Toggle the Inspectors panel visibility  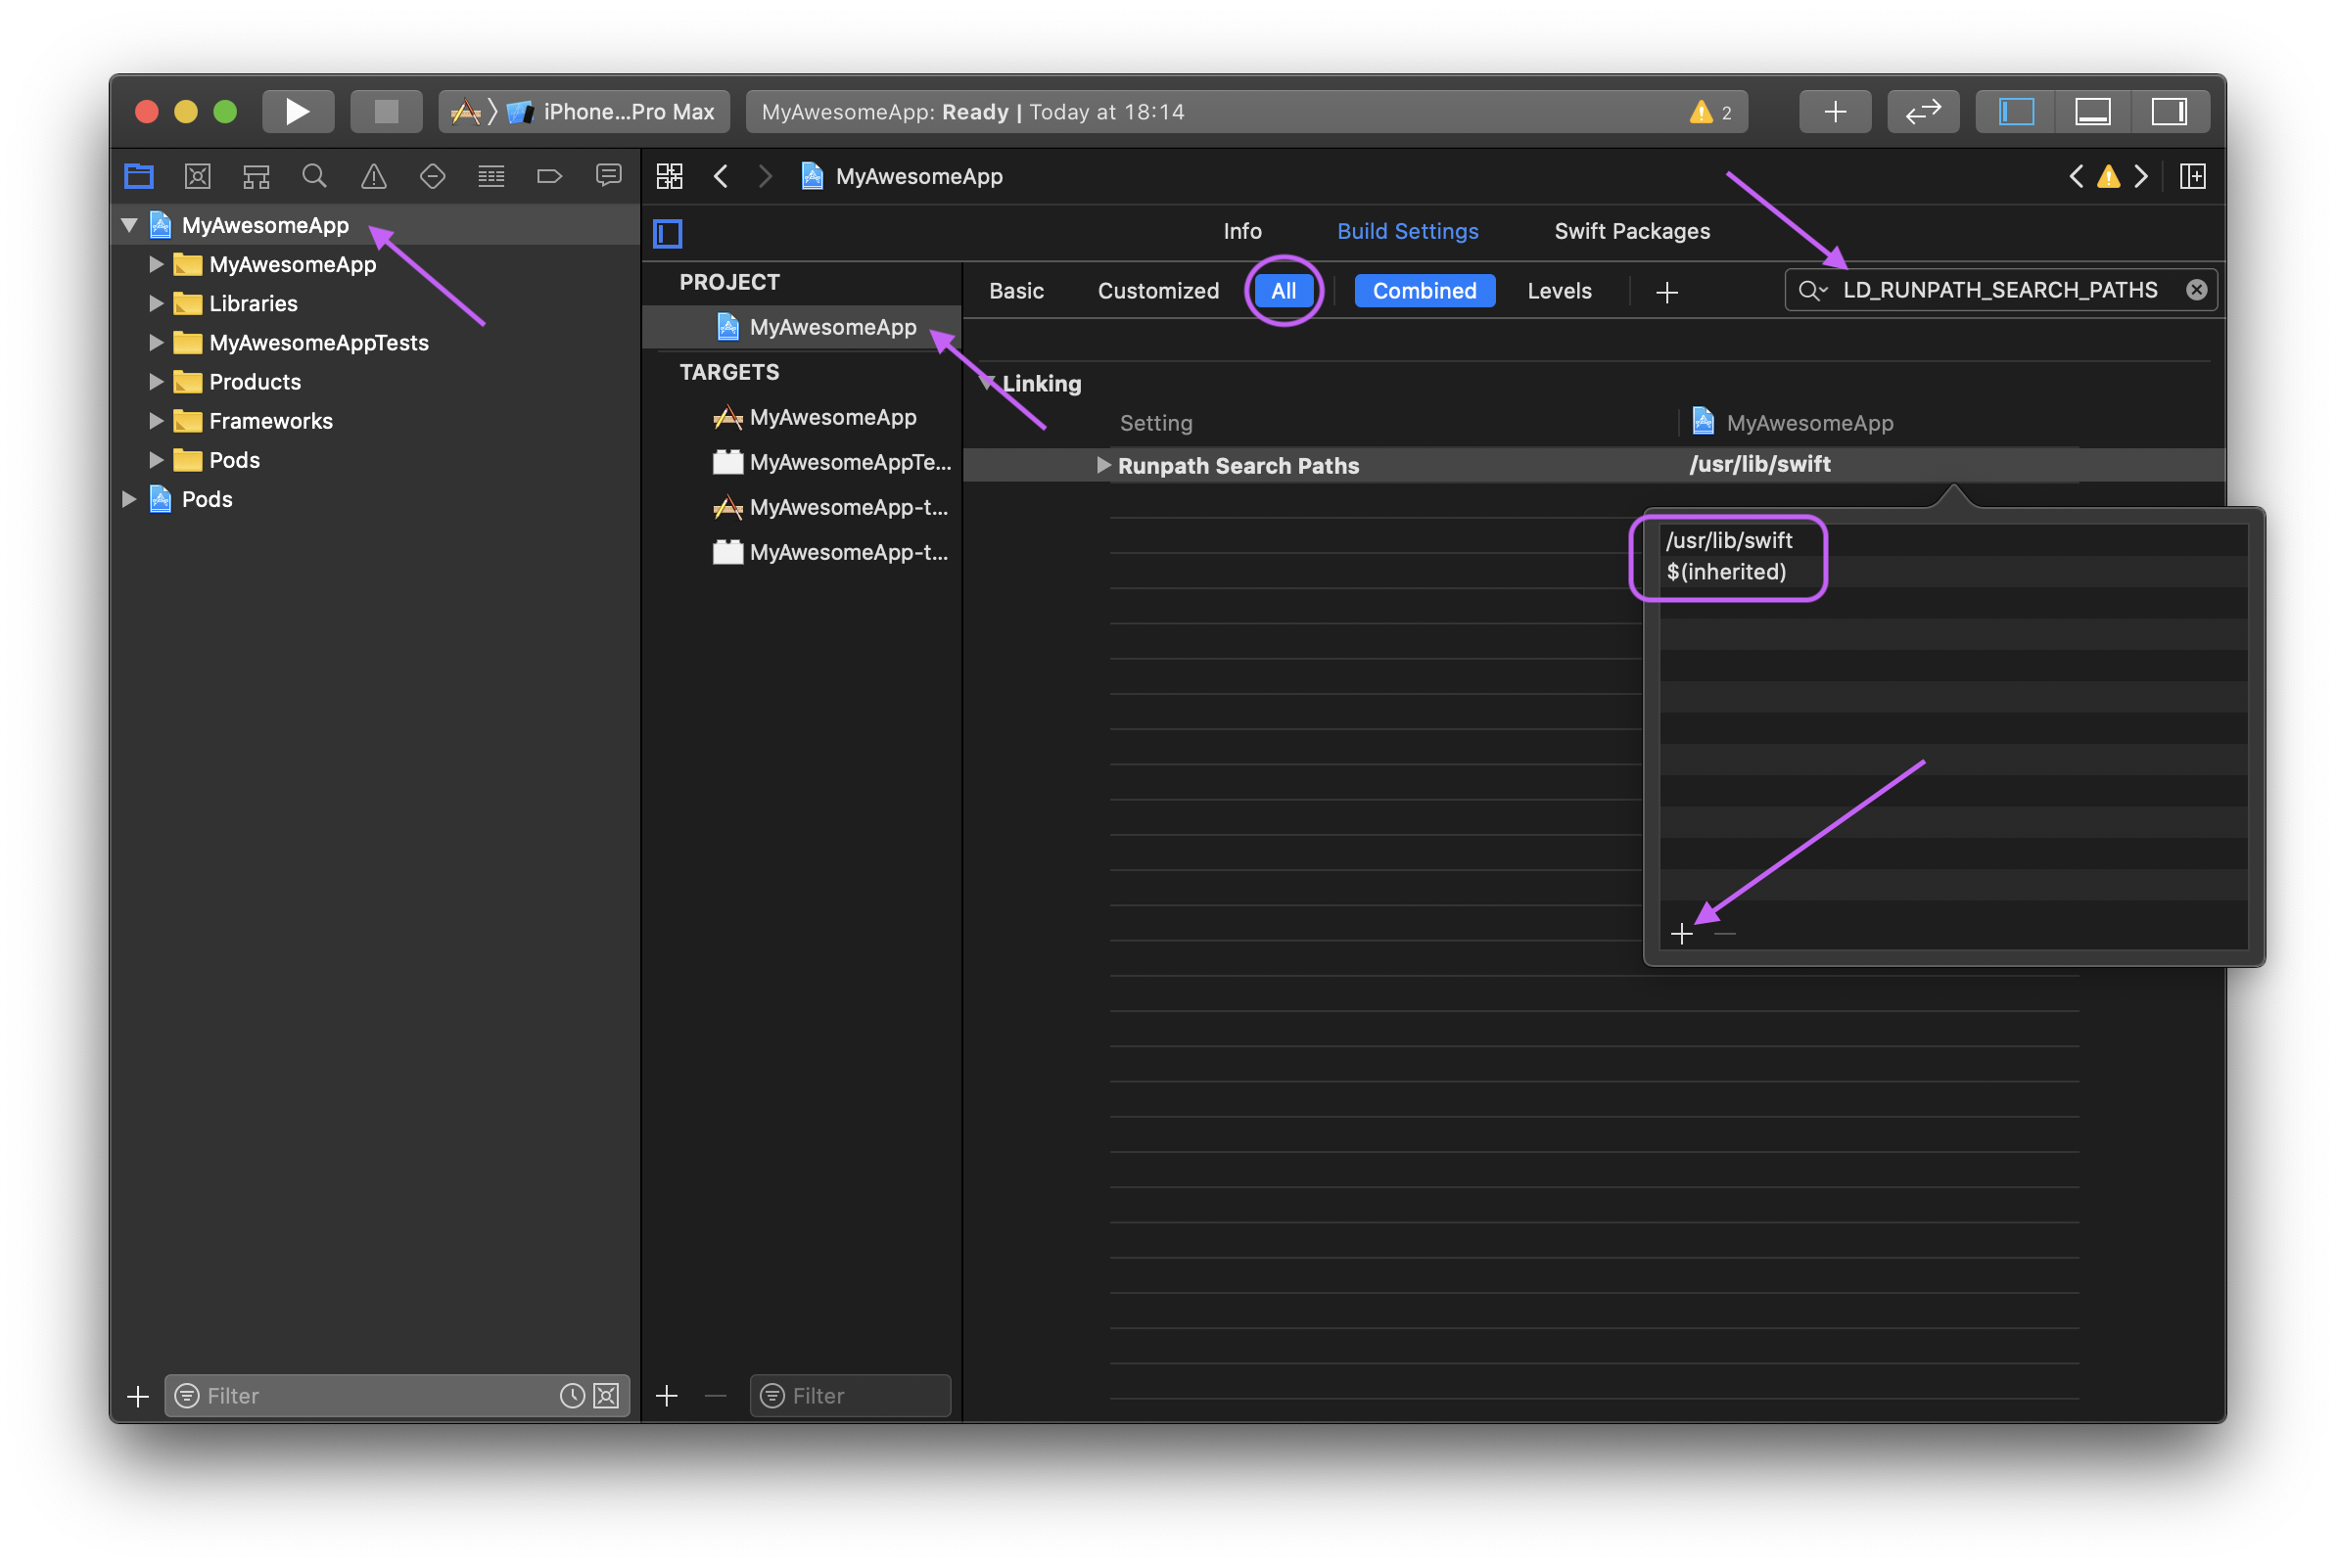(2168, 111)
